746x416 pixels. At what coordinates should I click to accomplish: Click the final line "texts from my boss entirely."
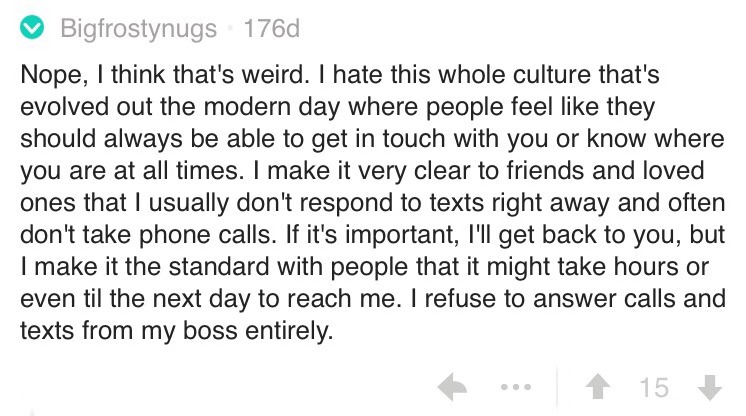tap(177, 330)
